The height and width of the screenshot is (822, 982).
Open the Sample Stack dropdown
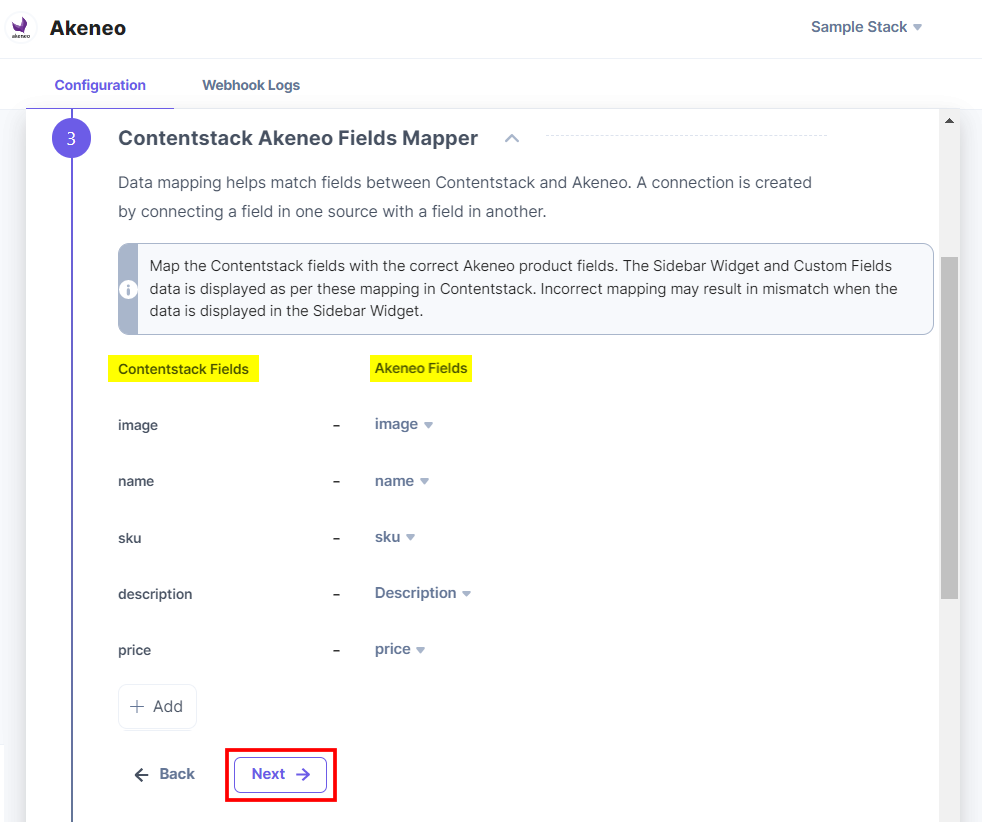pos(866,27)
